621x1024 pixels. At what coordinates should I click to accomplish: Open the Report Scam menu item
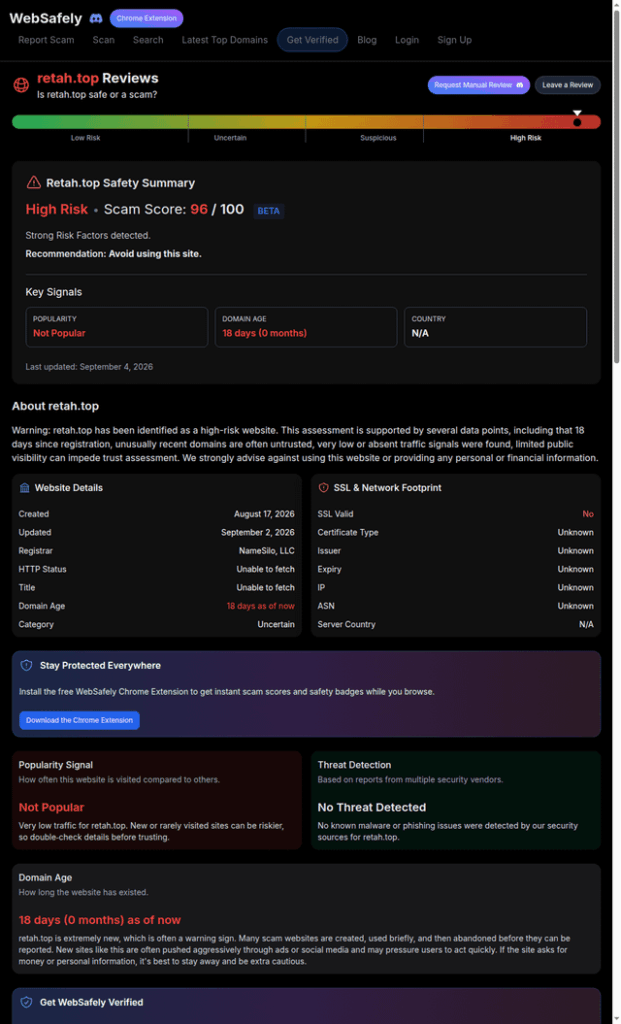[x=46, y=40]
